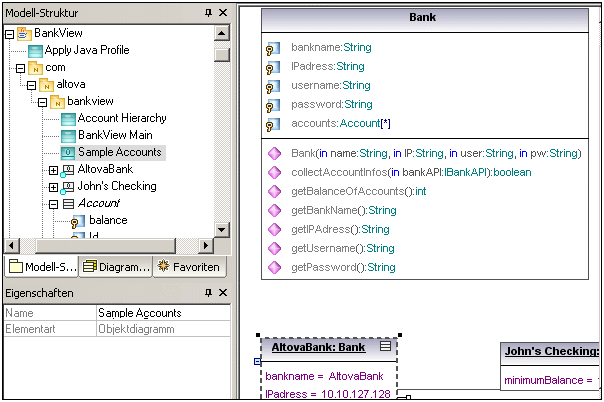This screenshot has height=402, width=604.
Task: Select Sample Accounts in the tree
Action: click(120, 153)
